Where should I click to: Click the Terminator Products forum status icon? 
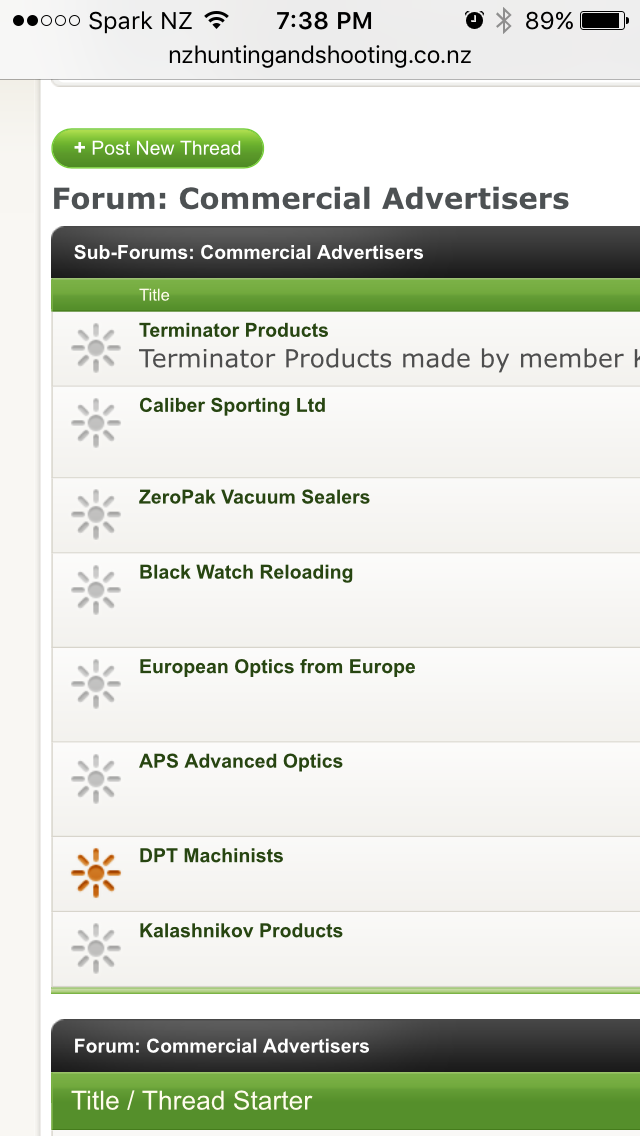pyautogui.click(x=96, y=348)
